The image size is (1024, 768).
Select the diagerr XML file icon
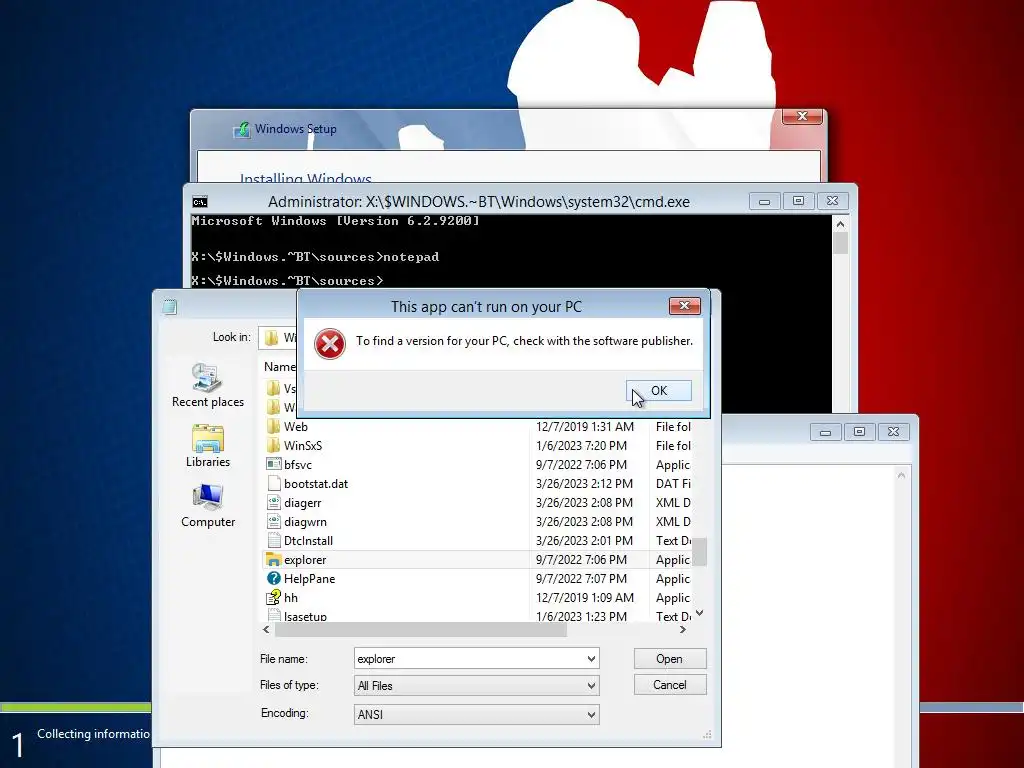click(x=274, y=502)
